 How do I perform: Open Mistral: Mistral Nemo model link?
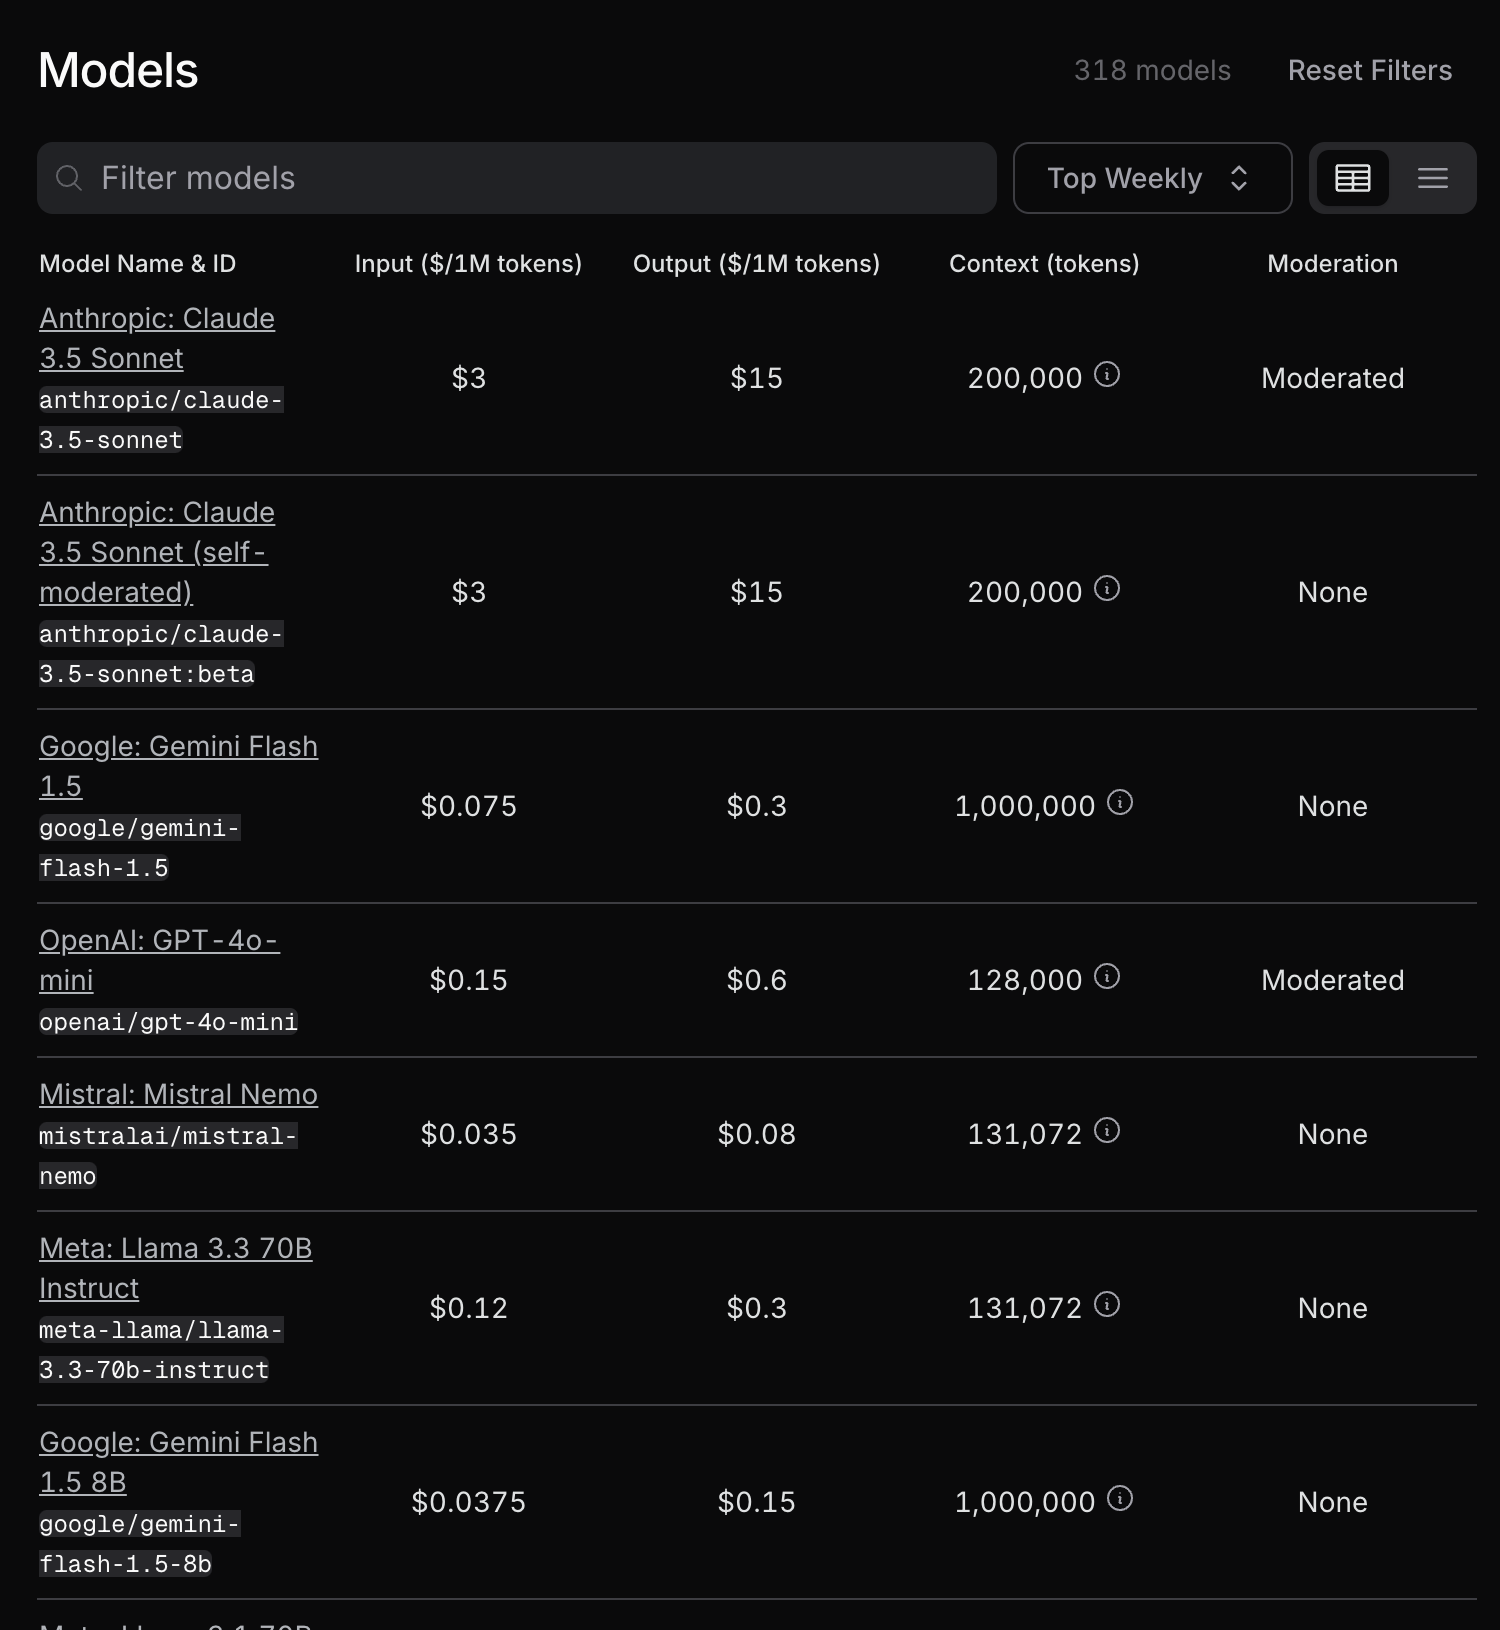[x=178, y=1094]
